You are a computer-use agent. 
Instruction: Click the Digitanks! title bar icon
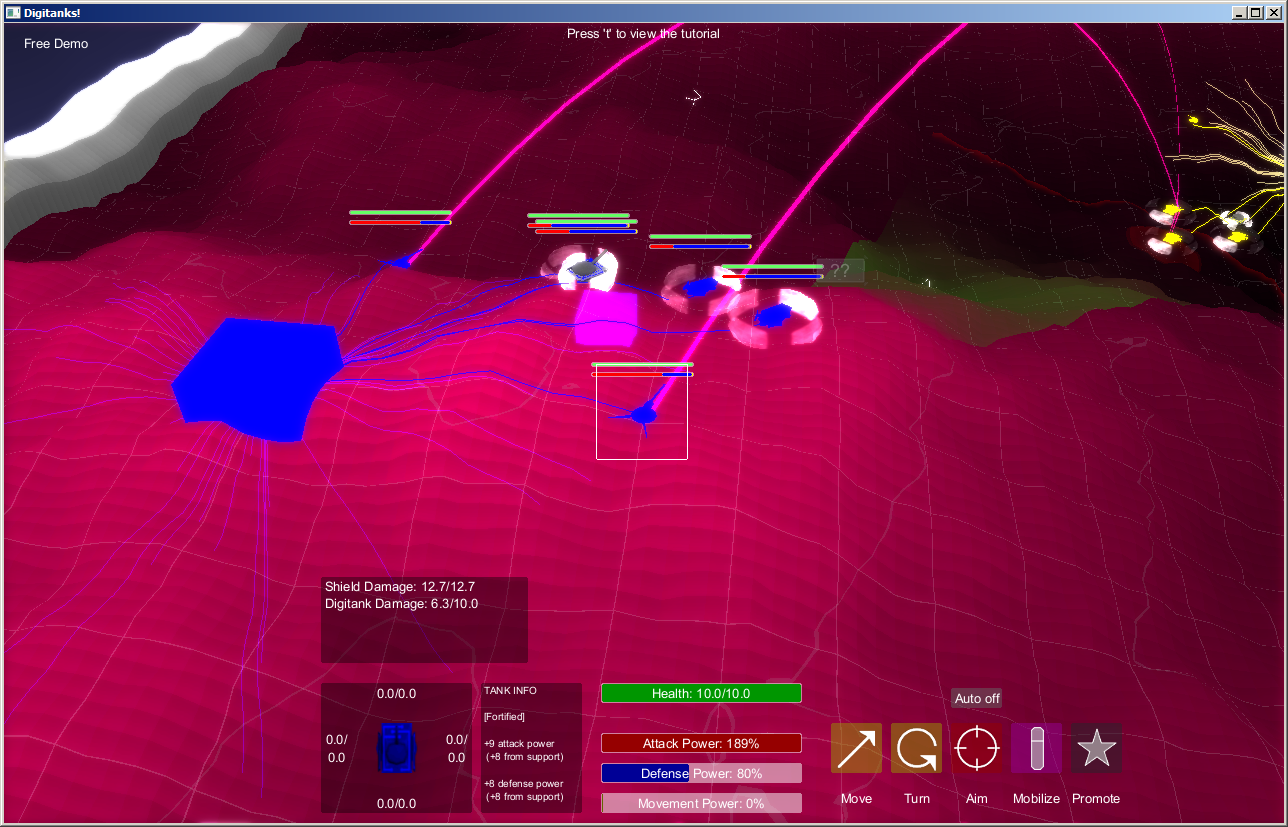tap(12, 11)
